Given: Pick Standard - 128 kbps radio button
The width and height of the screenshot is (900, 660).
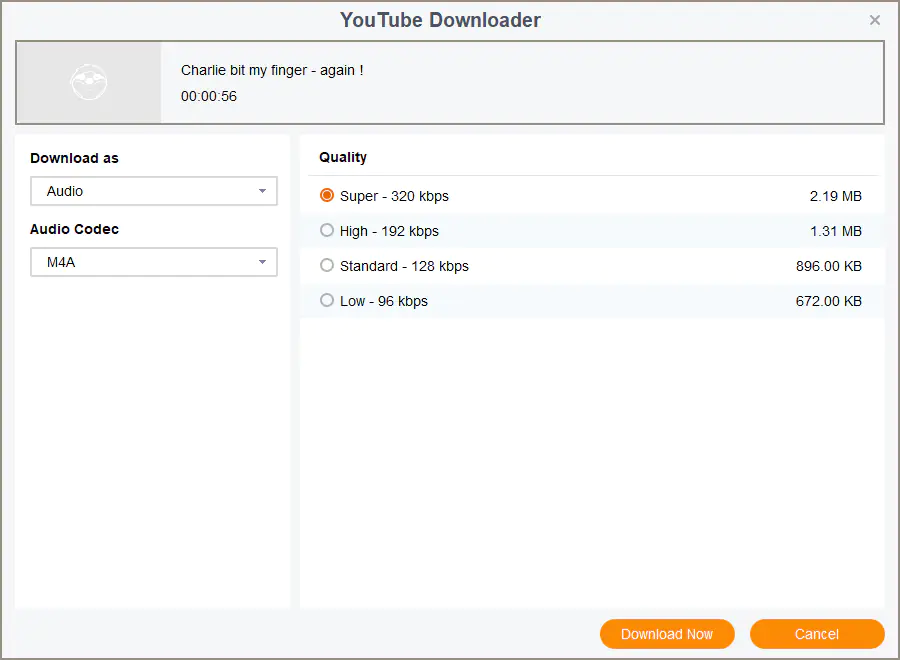Looking at the screenshot, I should (327, 266).
